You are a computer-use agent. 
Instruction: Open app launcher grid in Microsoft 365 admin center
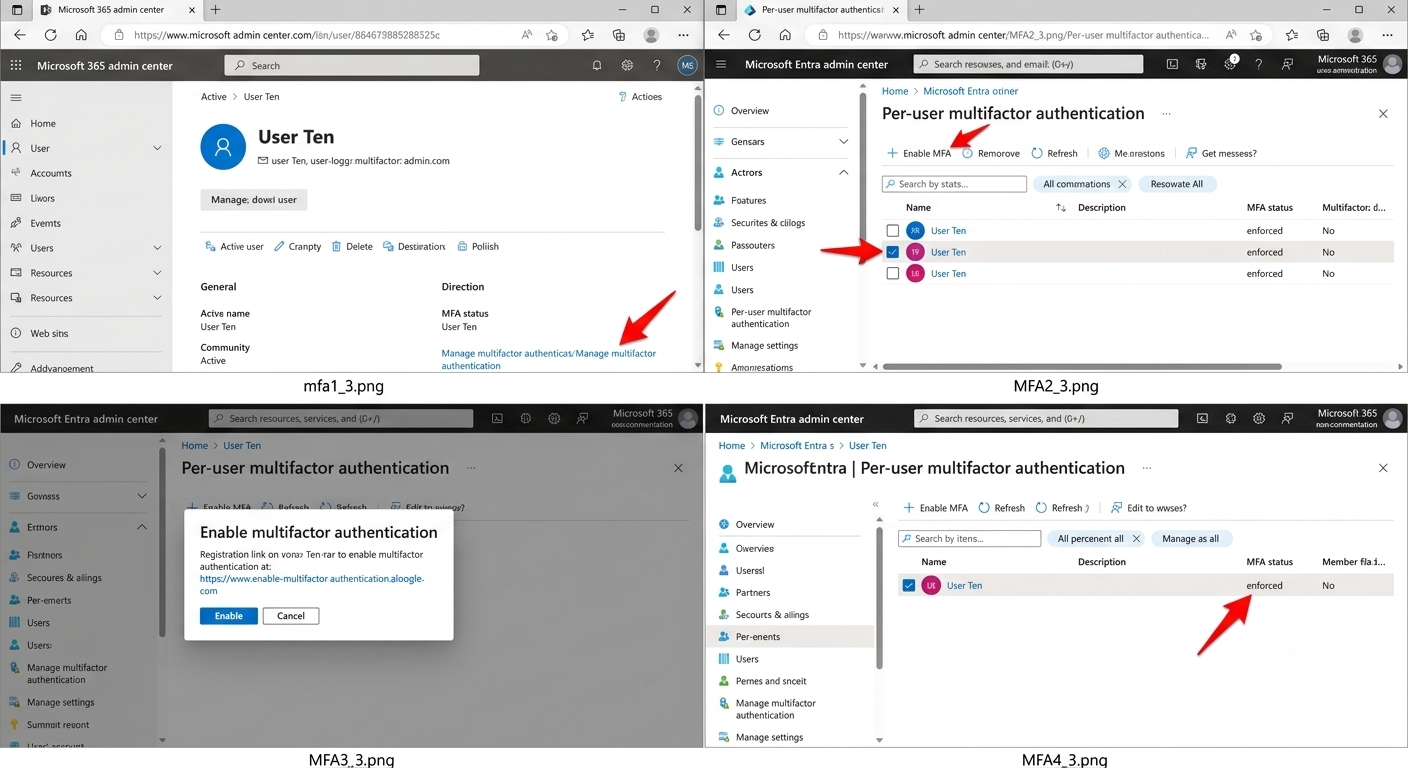[15, 65]
